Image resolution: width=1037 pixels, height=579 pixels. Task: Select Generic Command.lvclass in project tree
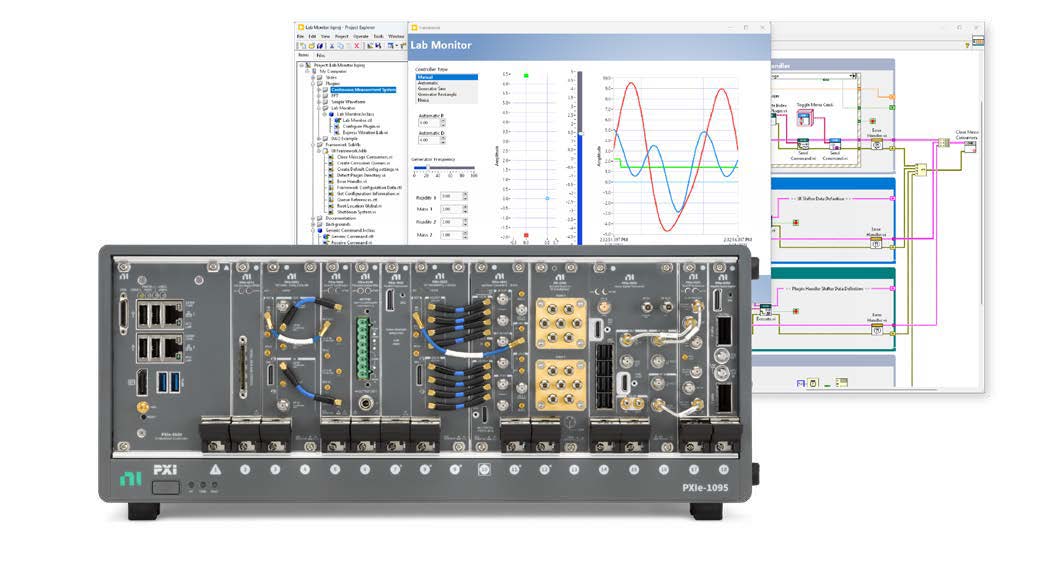[x=353, y=230]
